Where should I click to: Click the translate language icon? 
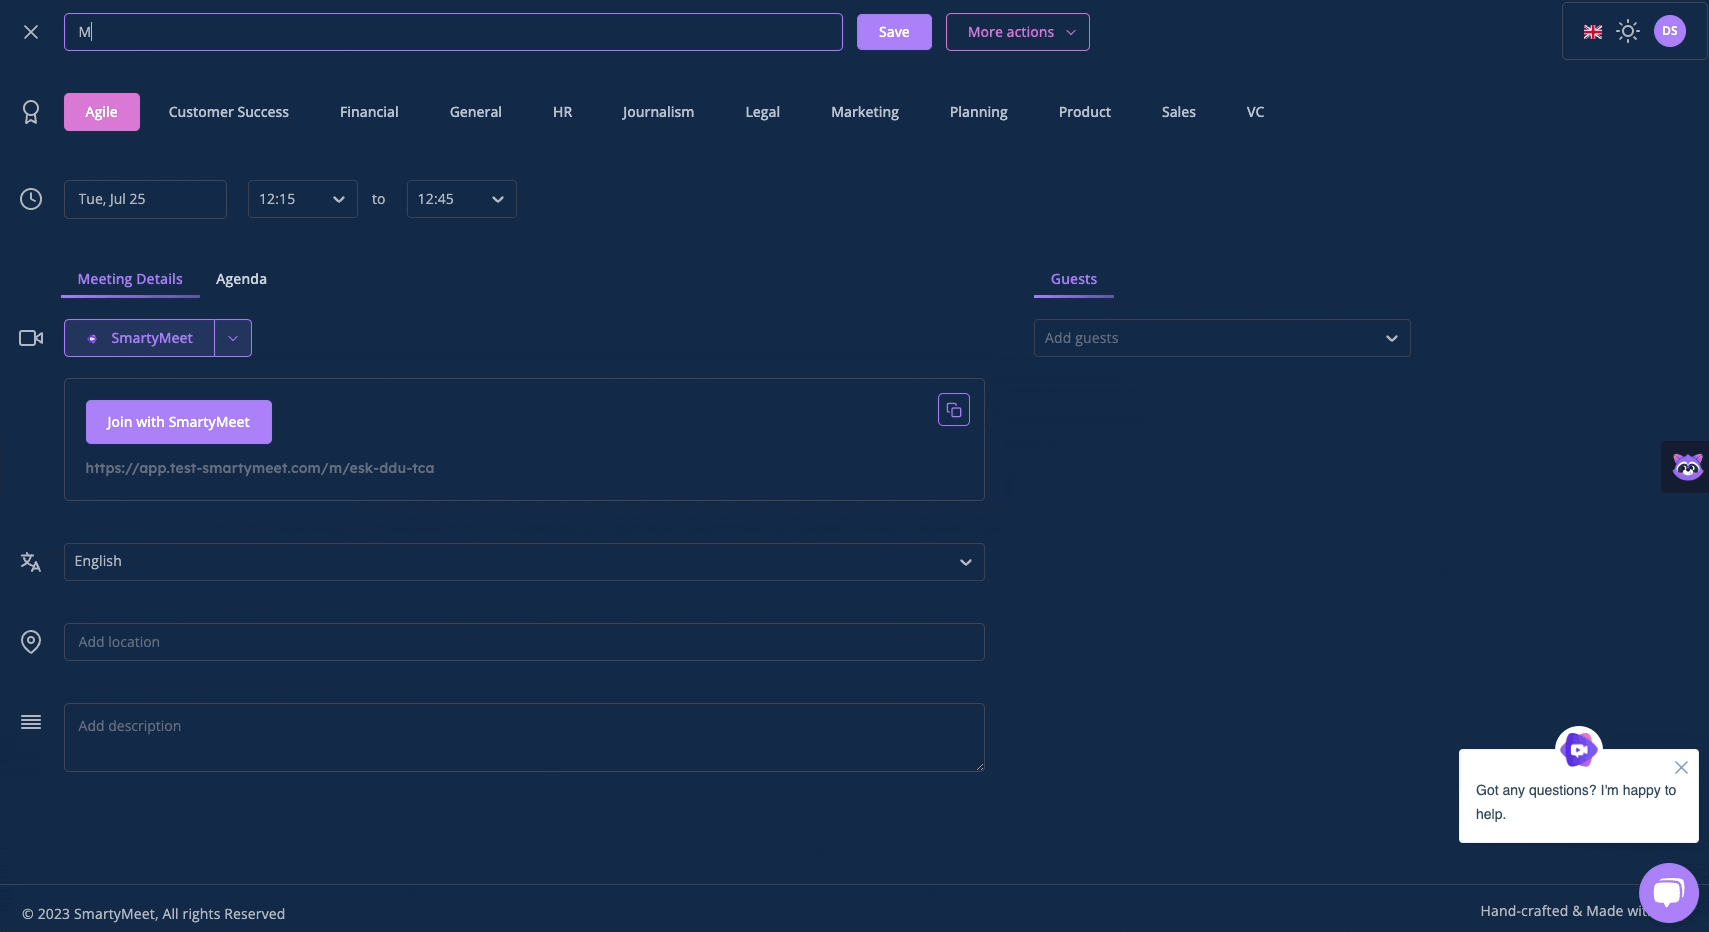coord(31,562)
